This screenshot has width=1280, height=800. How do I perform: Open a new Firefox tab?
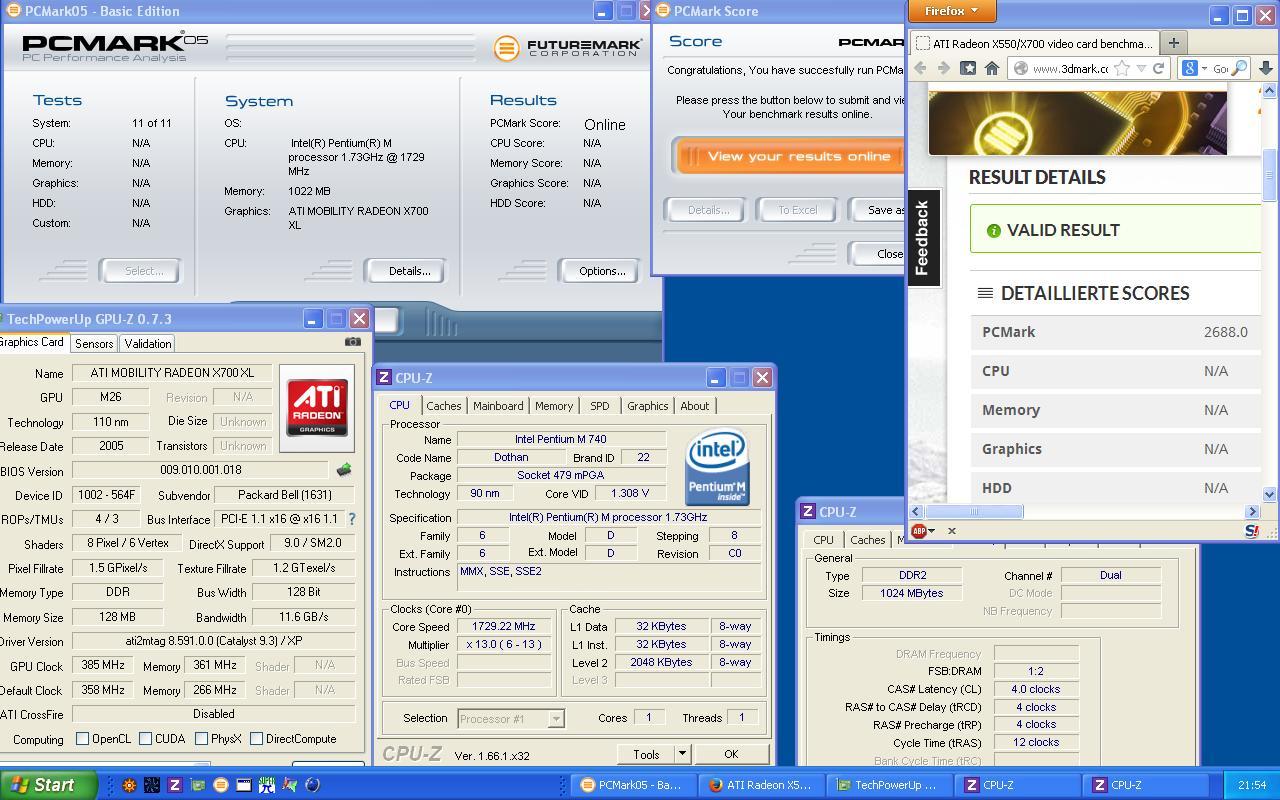click(x=1173, y=43)
